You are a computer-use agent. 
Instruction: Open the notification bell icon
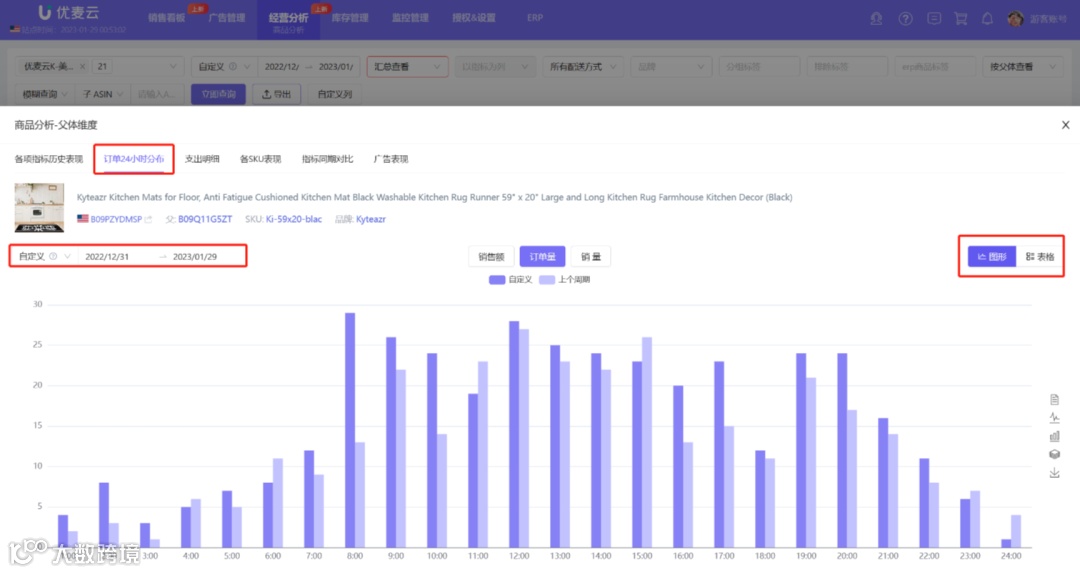tap(987, 19)
